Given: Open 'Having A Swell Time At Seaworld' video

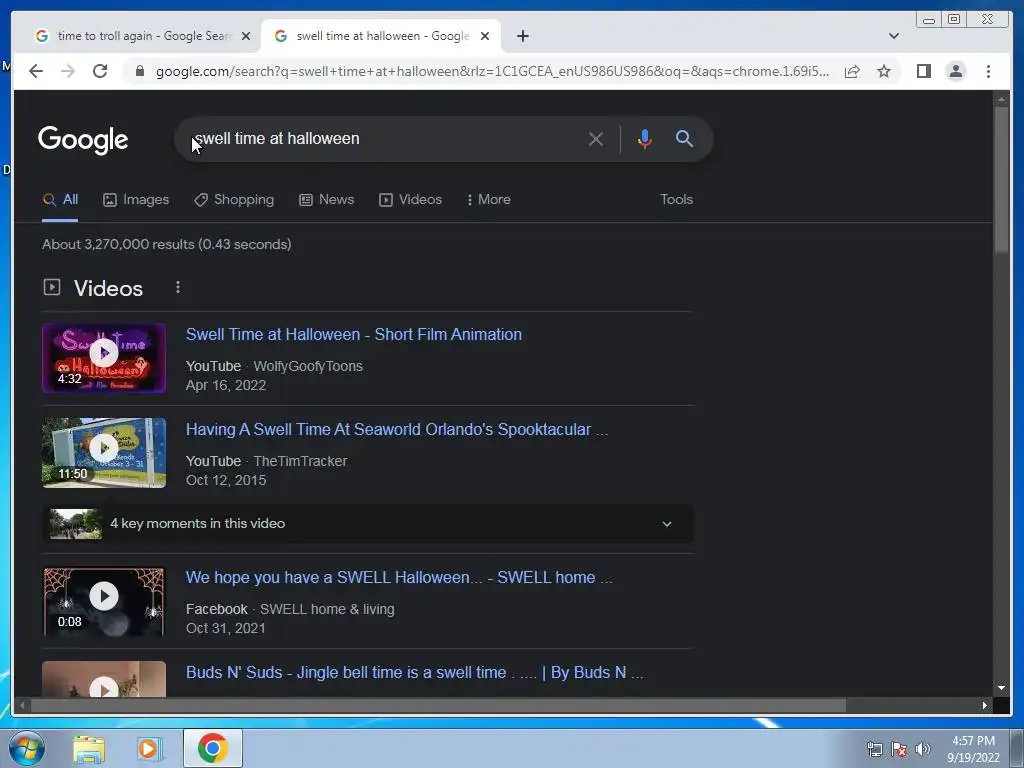Looking at the screenshot, I should pos(396,429).
